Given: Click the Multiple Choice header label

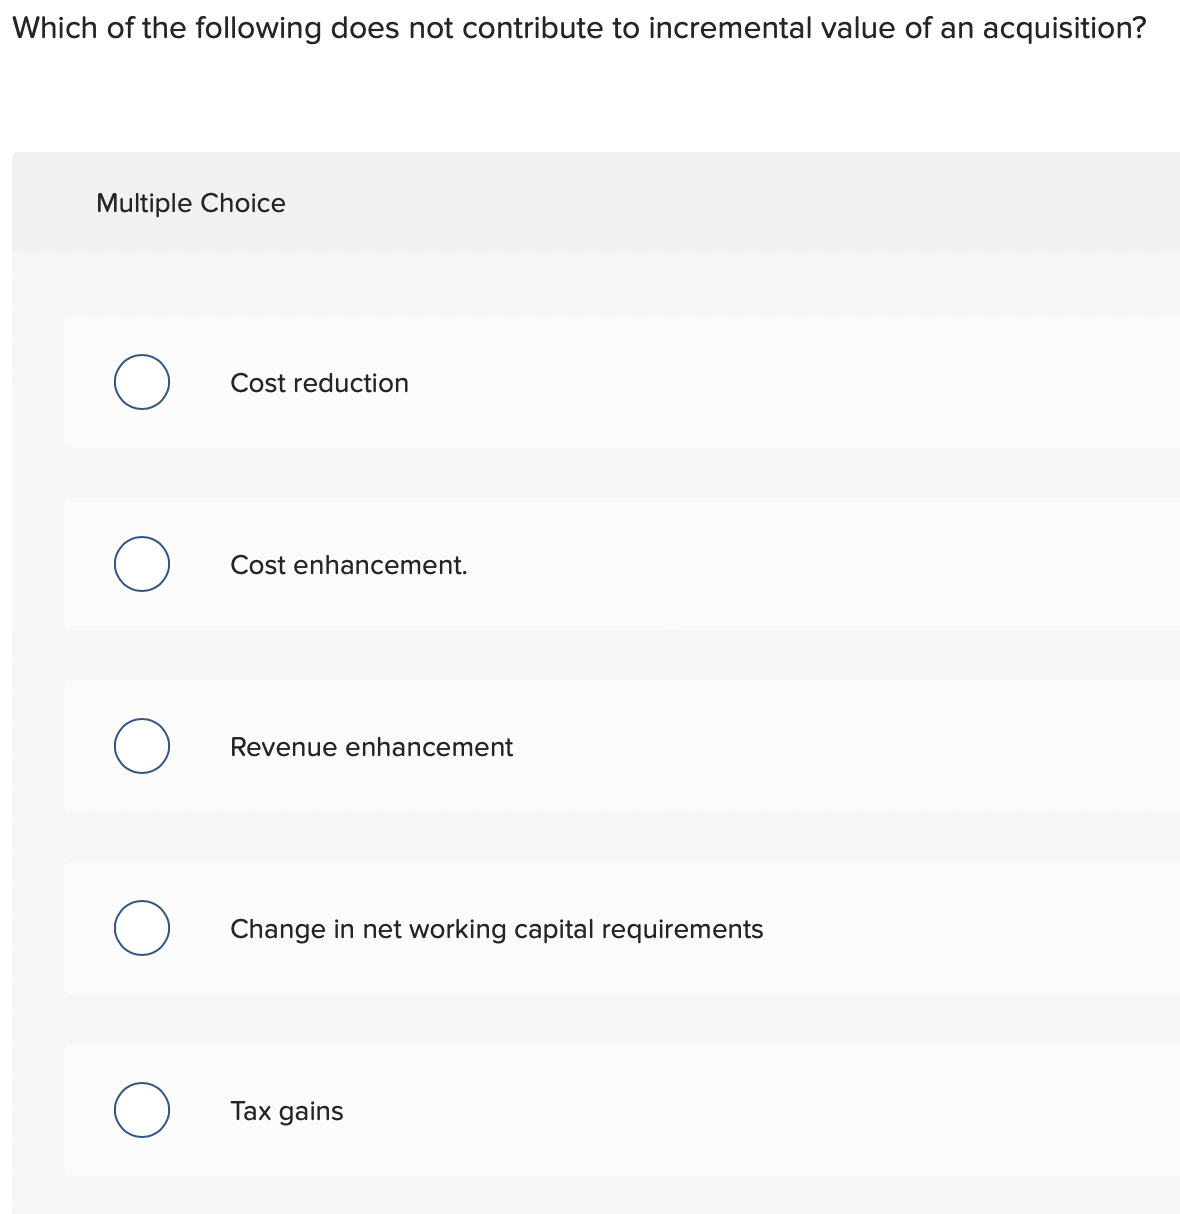Looking at the screenshot, I should pos(190,202).
